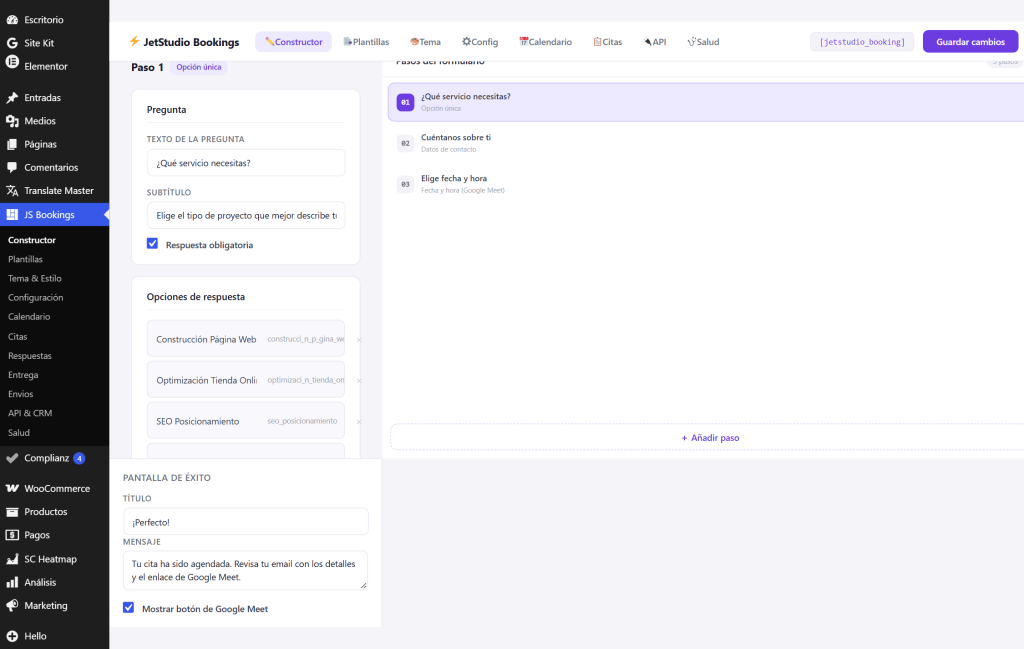The height and width of the screenshot is (649, 1024).
Task: Click the Site Kit Google icon
Action: point(12,43)
